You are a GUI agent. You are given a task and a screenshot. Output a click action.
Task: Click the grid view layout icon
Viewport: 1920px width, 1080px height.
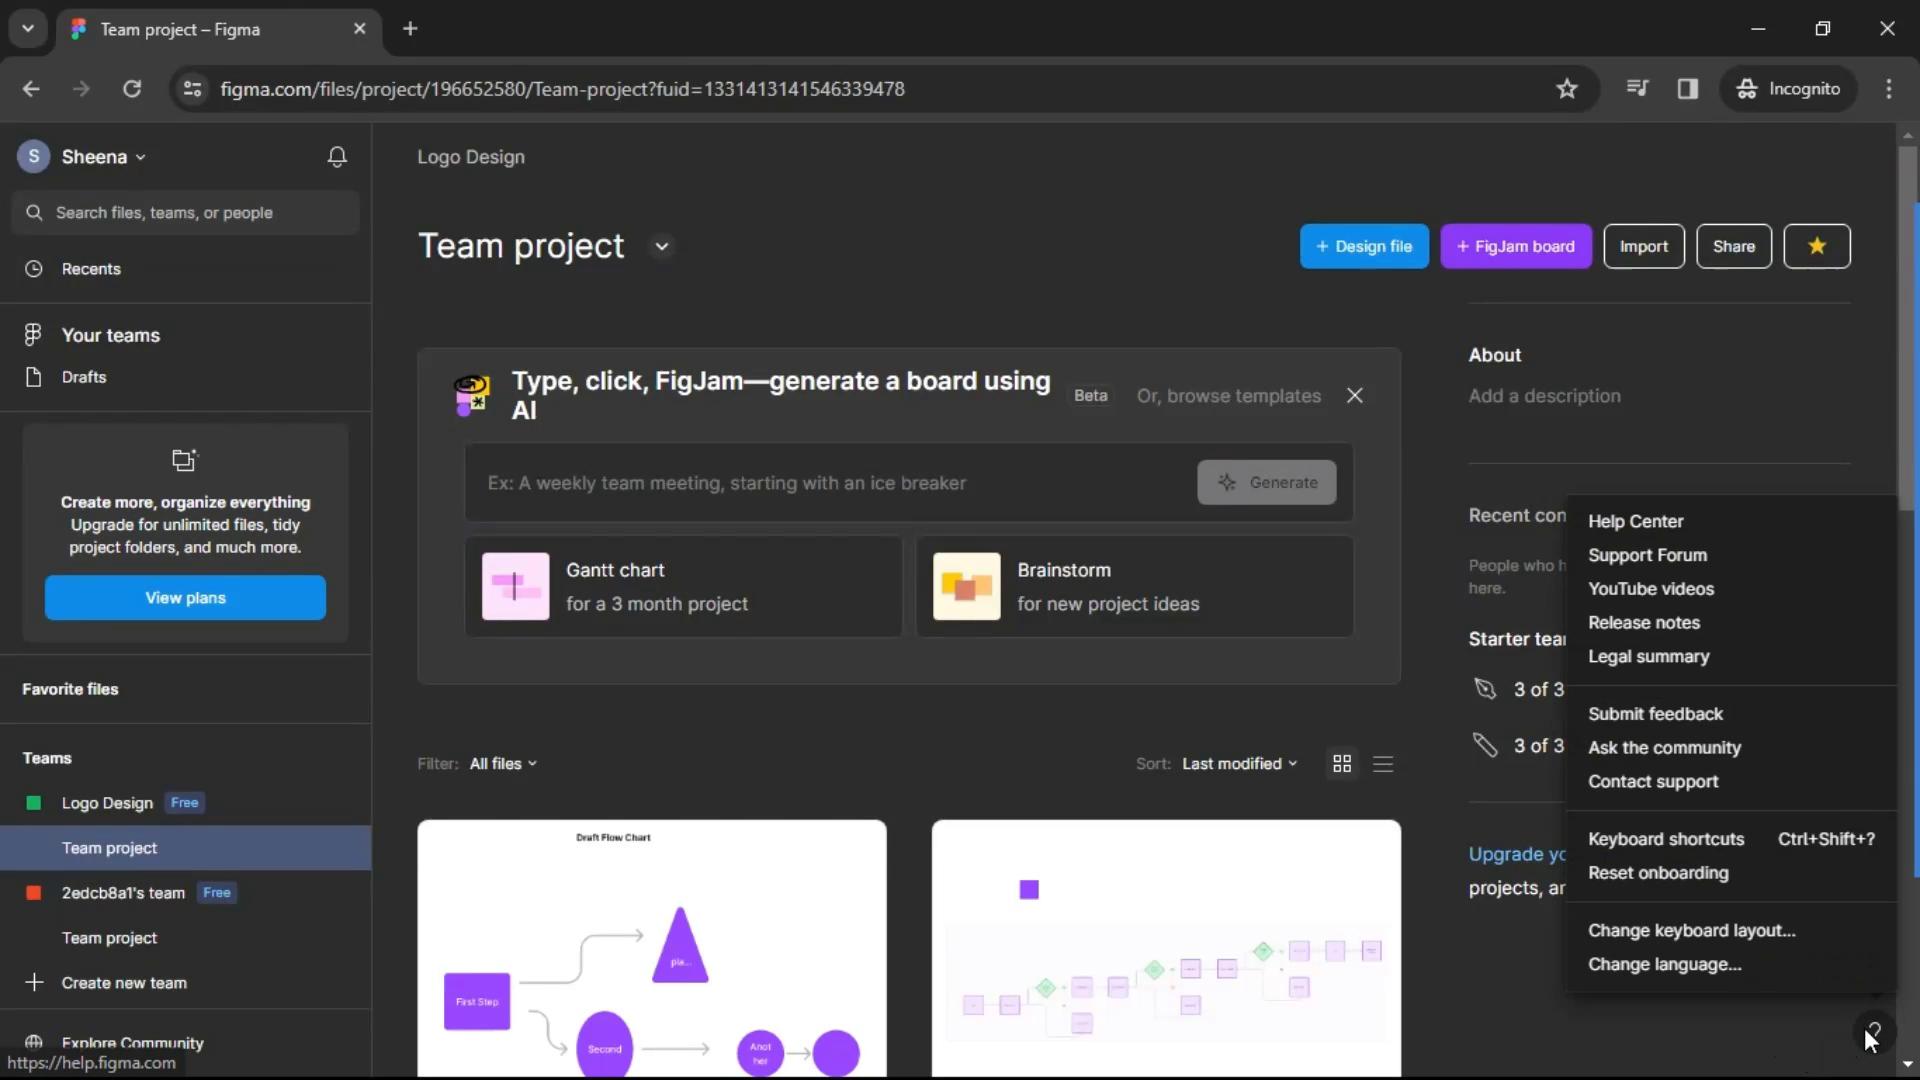[1341, 762]
